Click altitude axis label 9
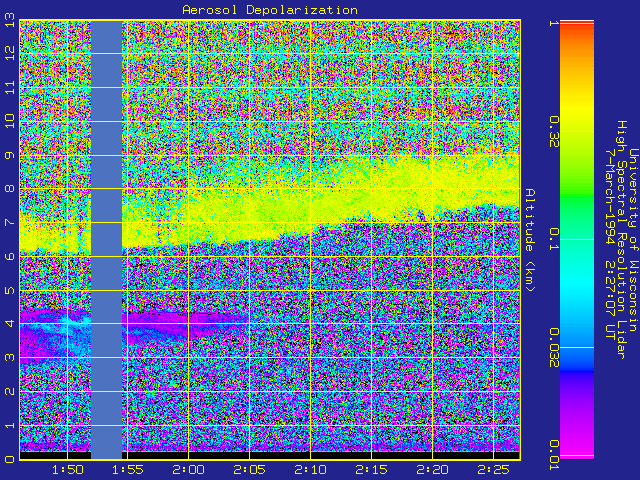Screen dimensions: 640x480 point(10,155)
